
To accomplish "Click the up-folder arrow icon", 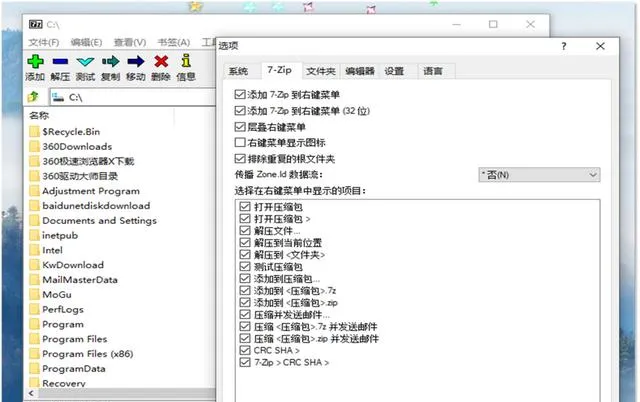I will coord(33,97).
